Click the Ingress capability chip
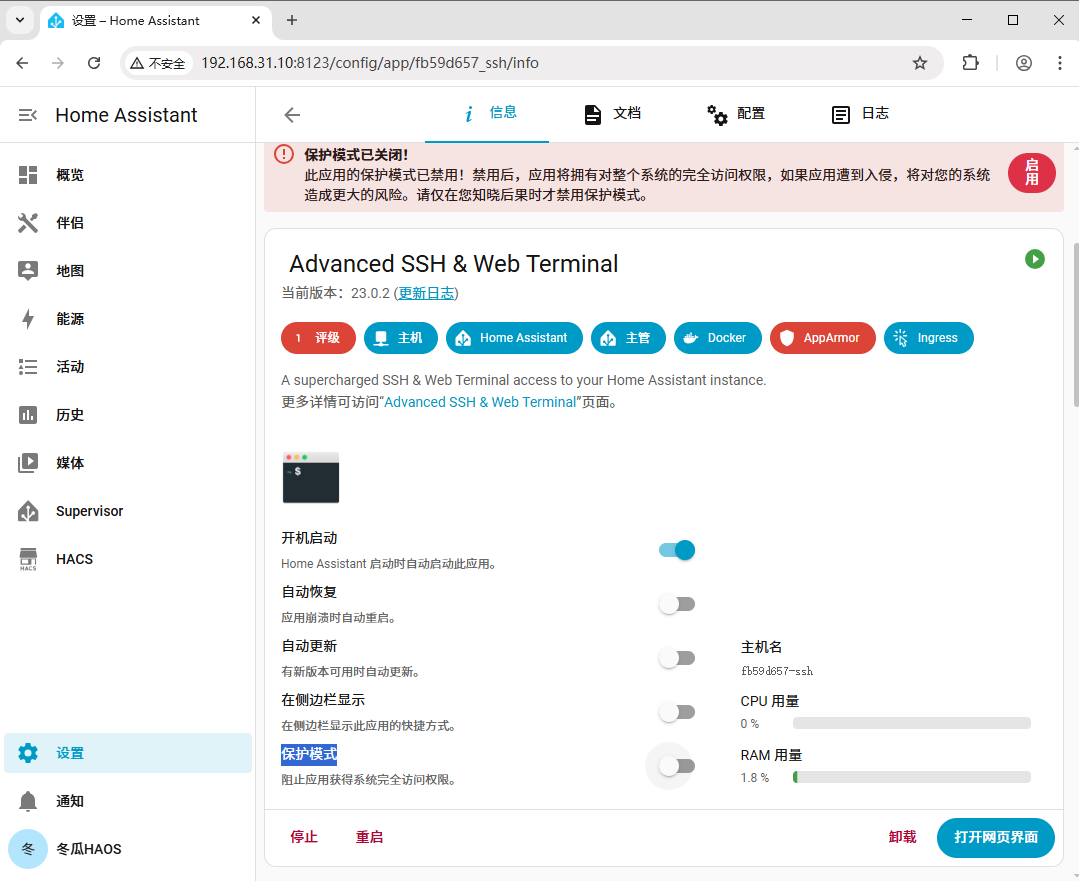This screenshot has height=881, width=1079. pyautogui.click(x=928, y=338)
